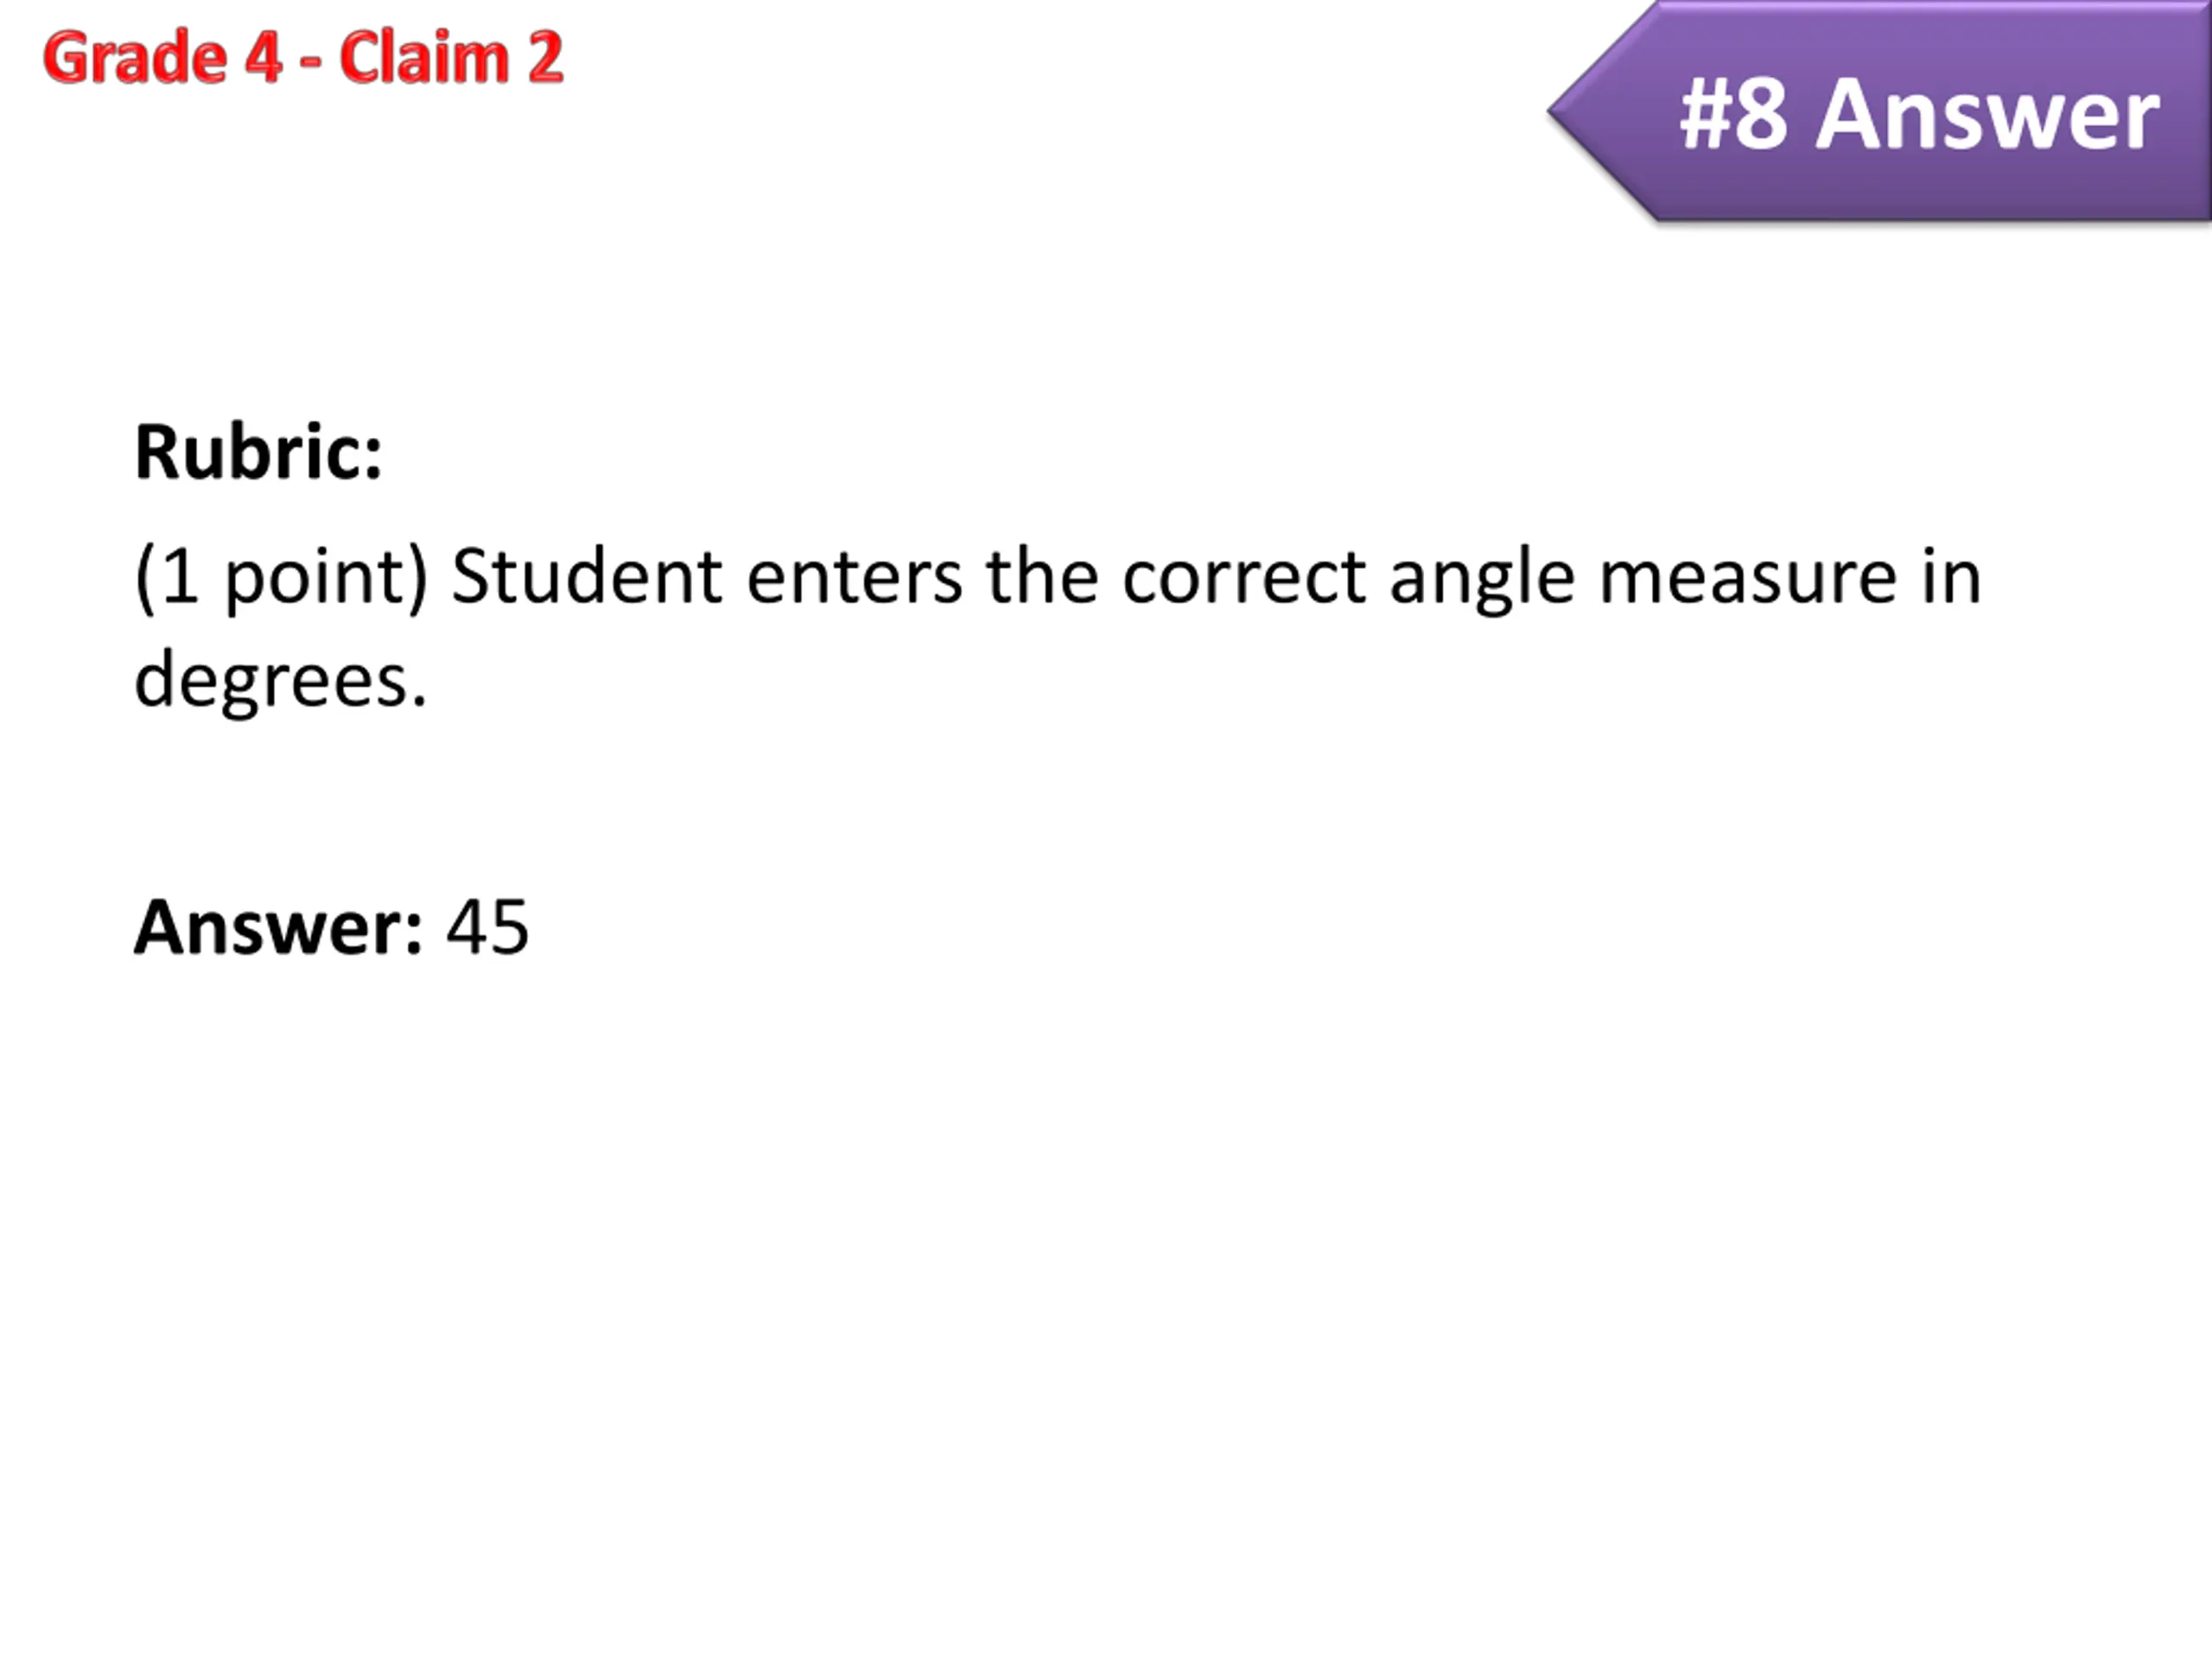
Task: Select the word 'Student' in the rubric
Action: (587, 577)
